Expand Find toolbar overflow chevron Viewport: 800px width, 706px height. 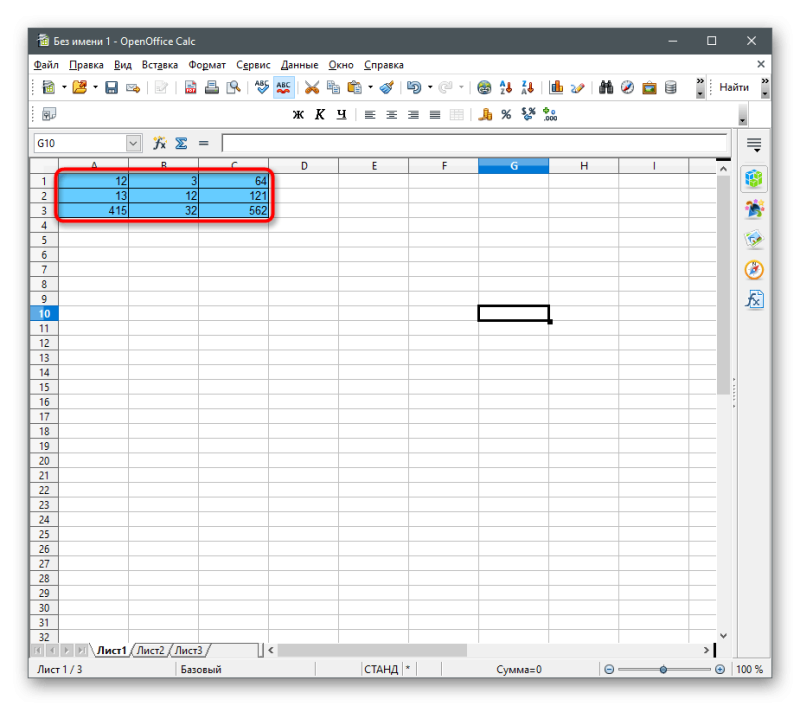pyautogui.click(x=764, y=82)
